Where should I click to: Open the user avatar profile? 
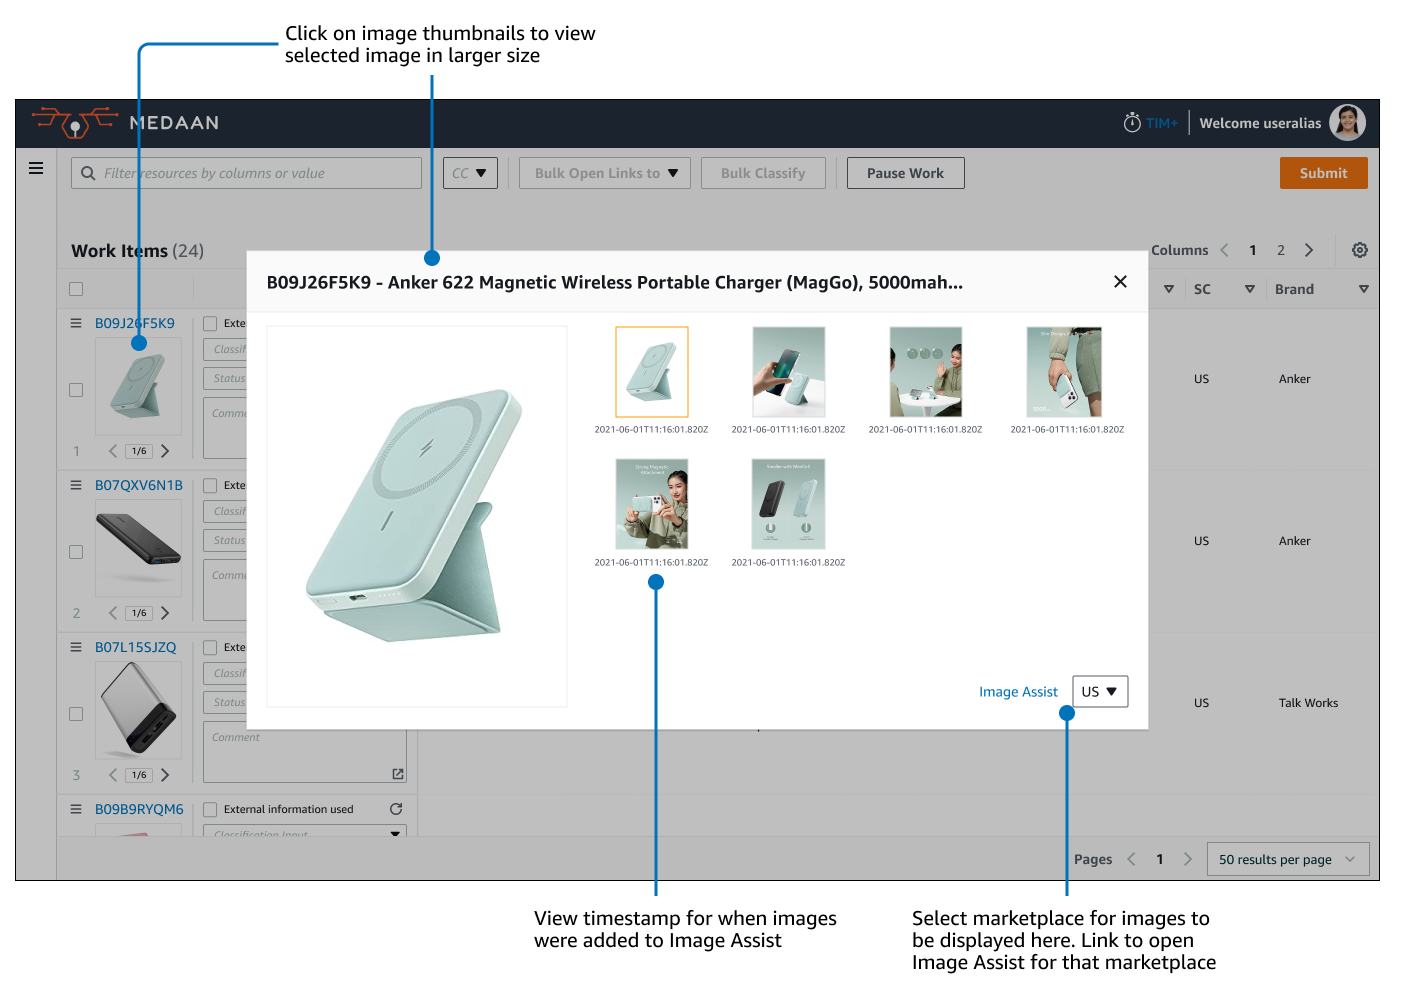tap(1347, 123)
